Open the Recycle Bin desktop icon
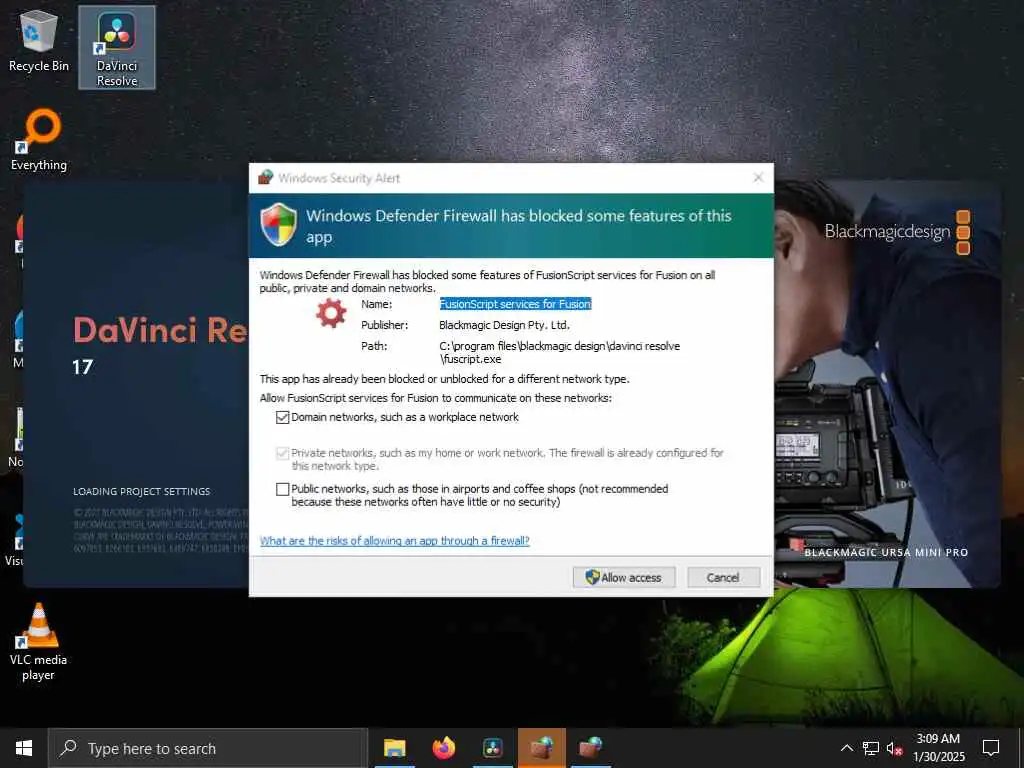Viewport: 1024px width, 768px height. (x=39, y=42)
